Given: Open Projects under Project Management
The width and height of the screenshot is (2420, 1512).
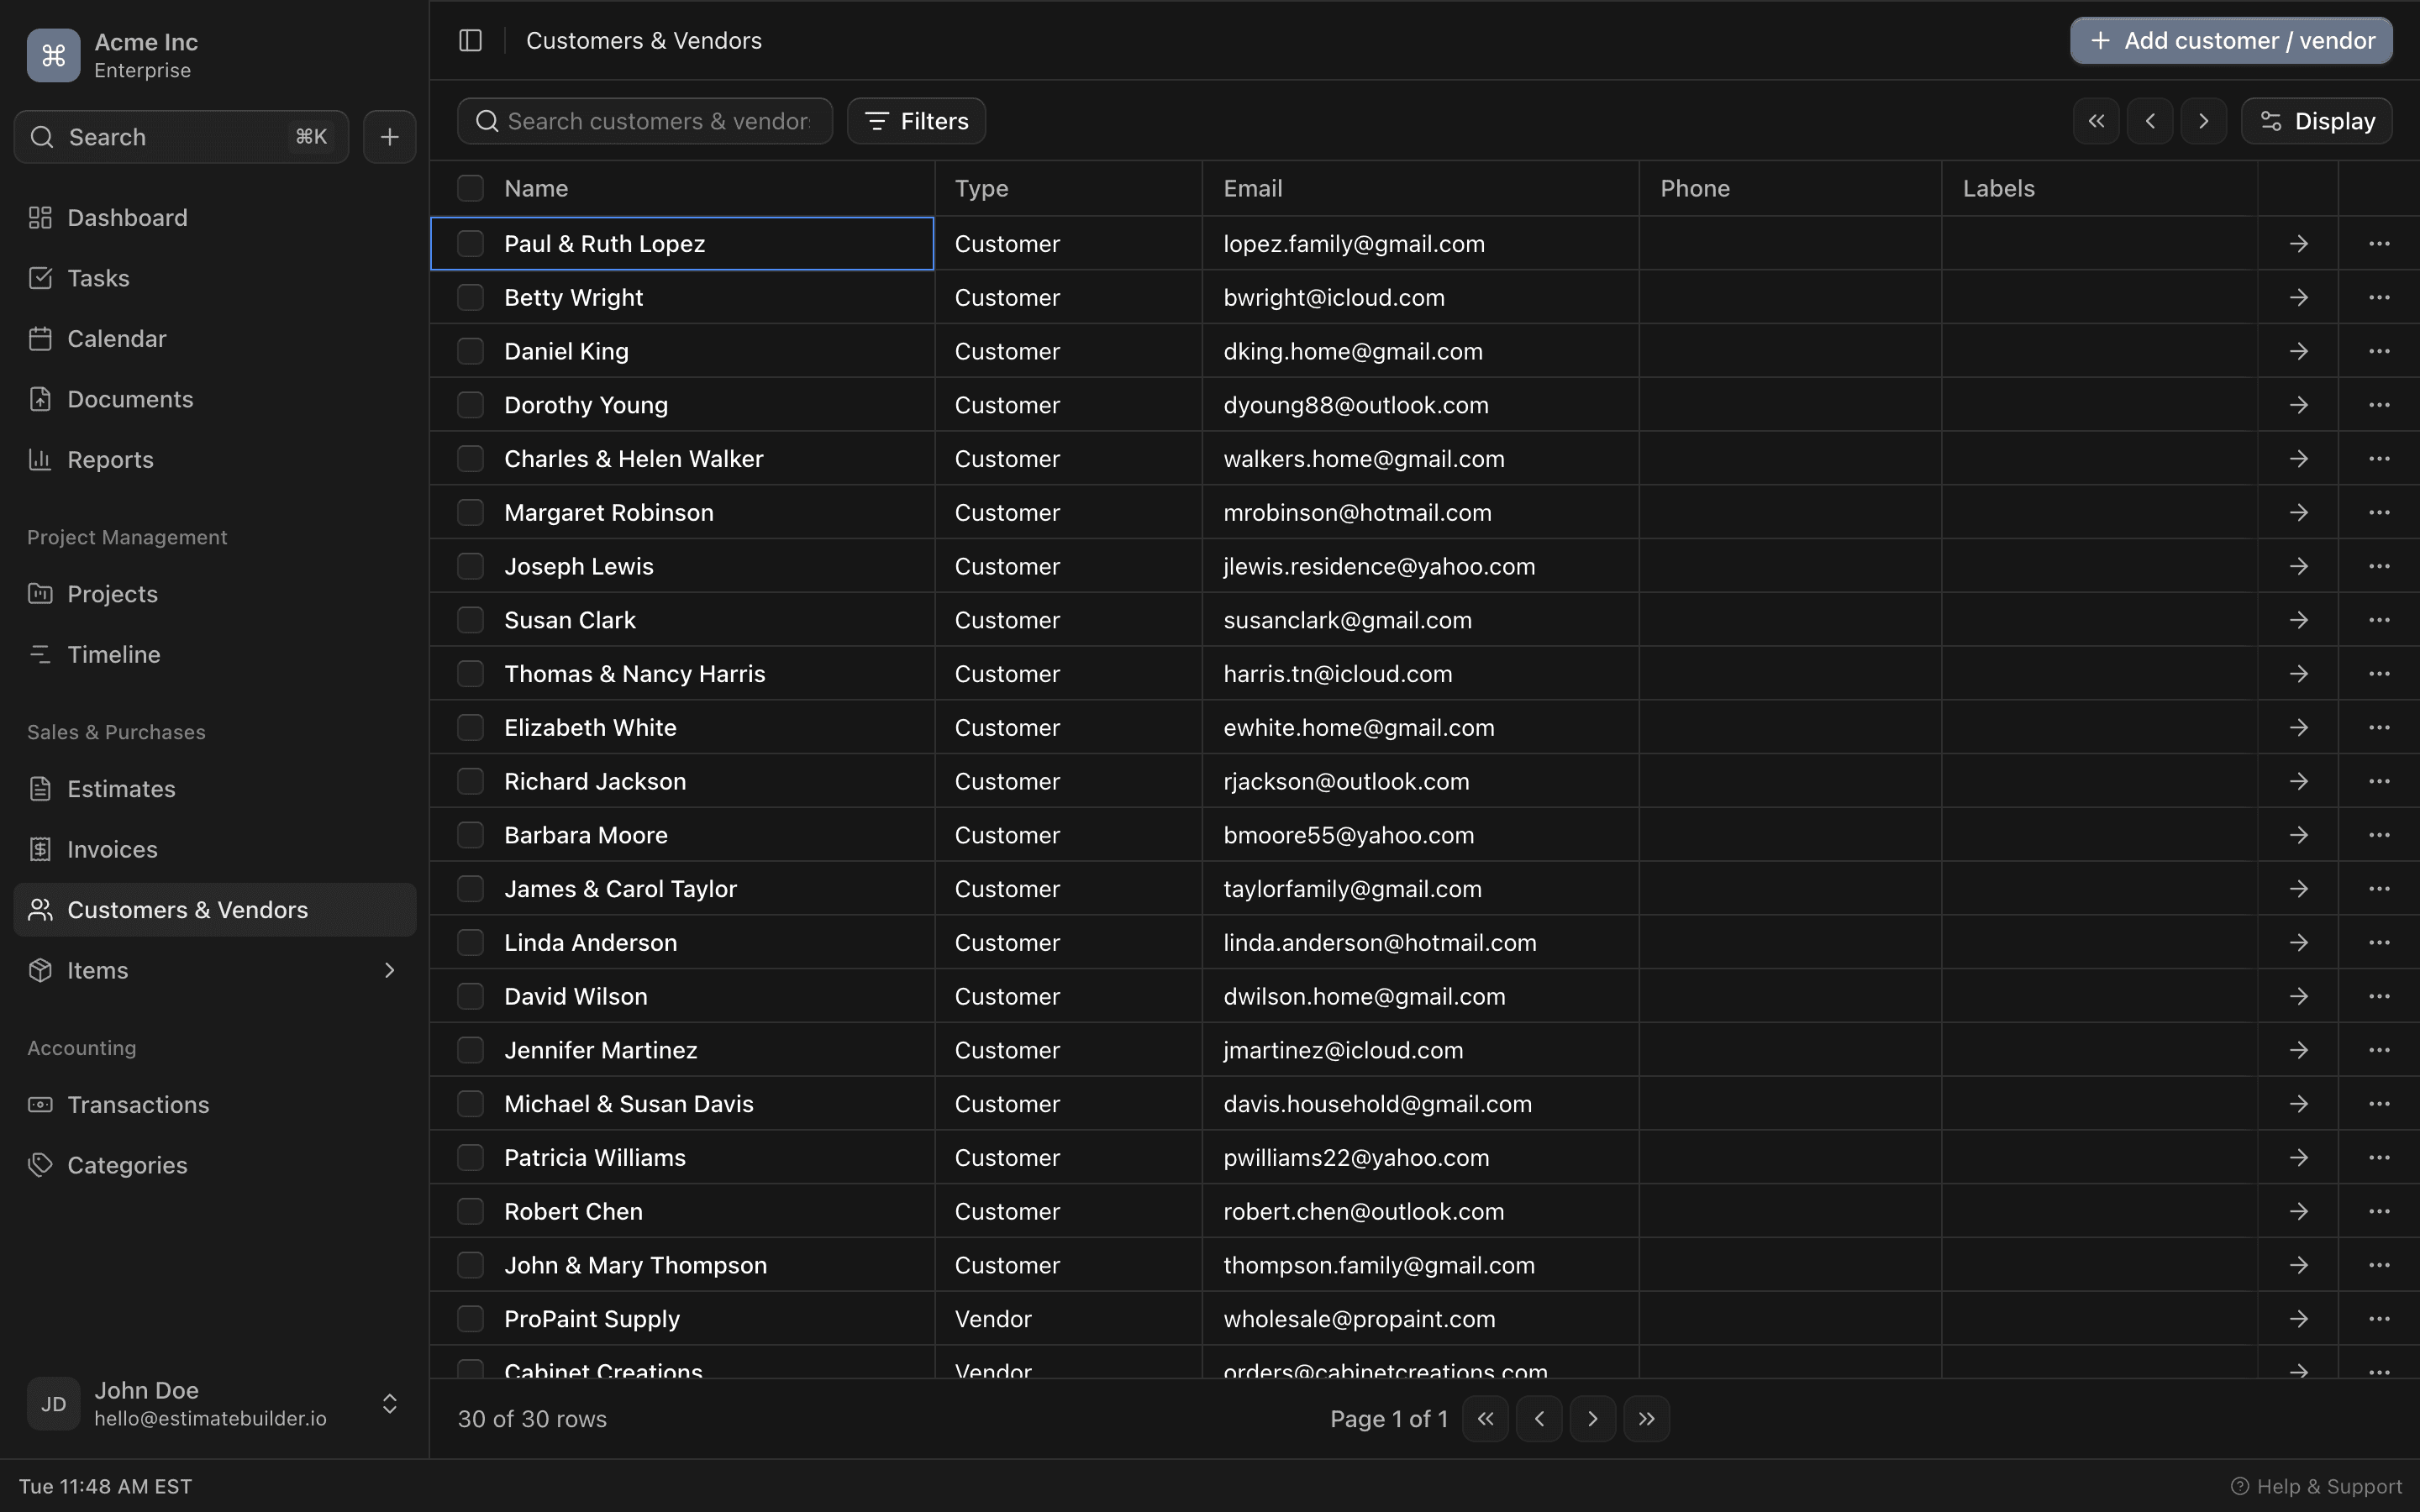Looking at the screenshot, I should [x=112, y=593].
